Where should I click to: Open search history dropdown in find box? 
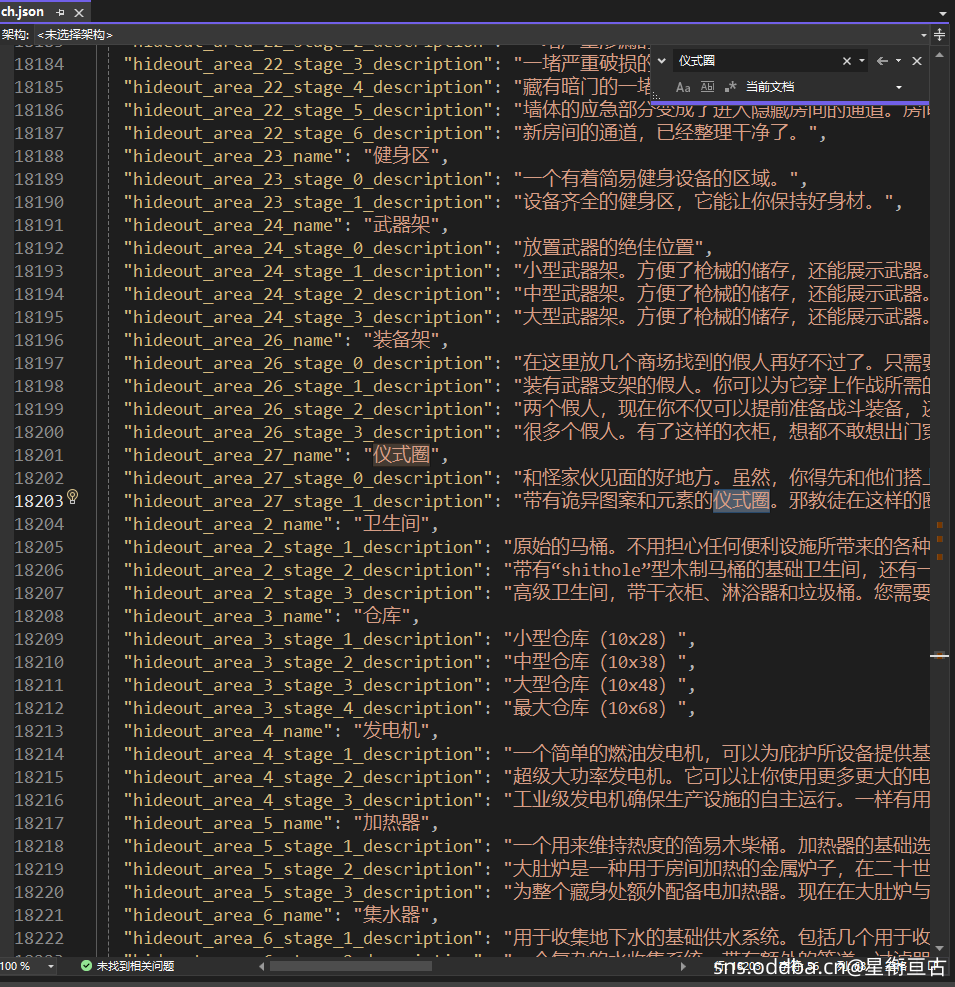tap(862, 61)
